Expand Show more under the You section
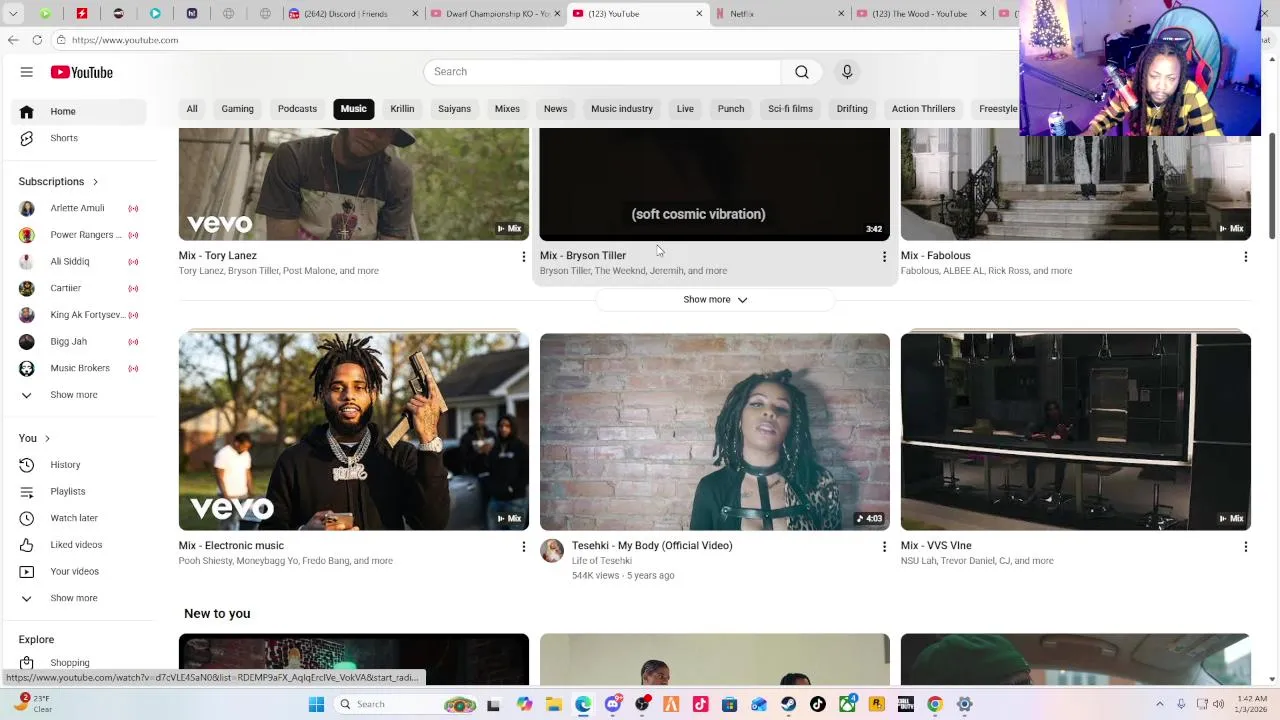The image size is (1280, 720). point(80,598)
